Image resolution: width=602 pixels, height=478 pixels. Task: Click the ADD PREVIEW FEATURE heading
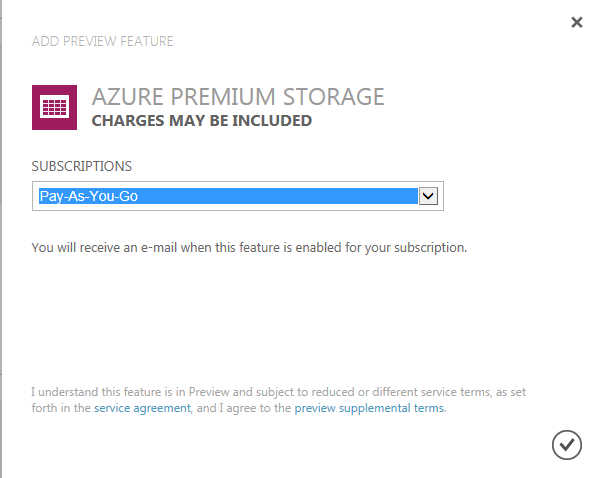pos(103,41)
